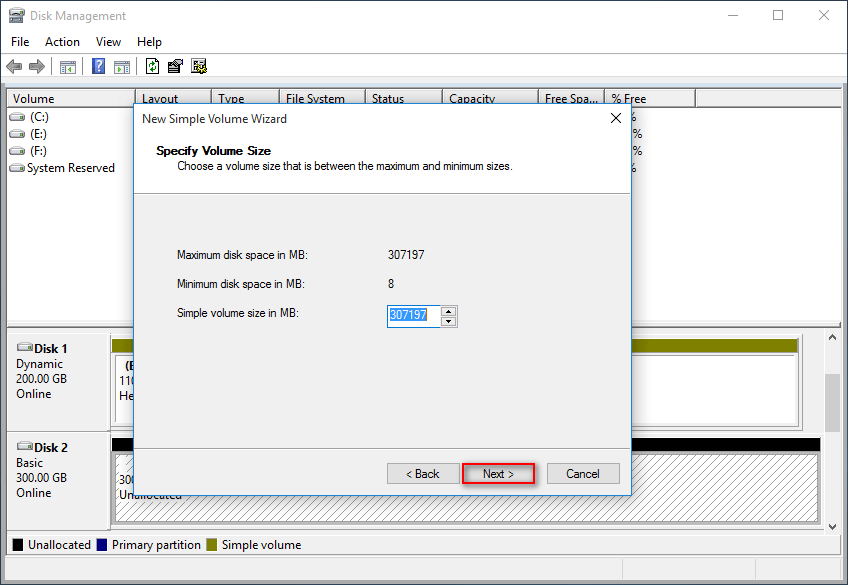Image resolution: width=848 pixels, height=585 pixels.
Task: Click the simple volume size input field
Action: tap(413, 315)
